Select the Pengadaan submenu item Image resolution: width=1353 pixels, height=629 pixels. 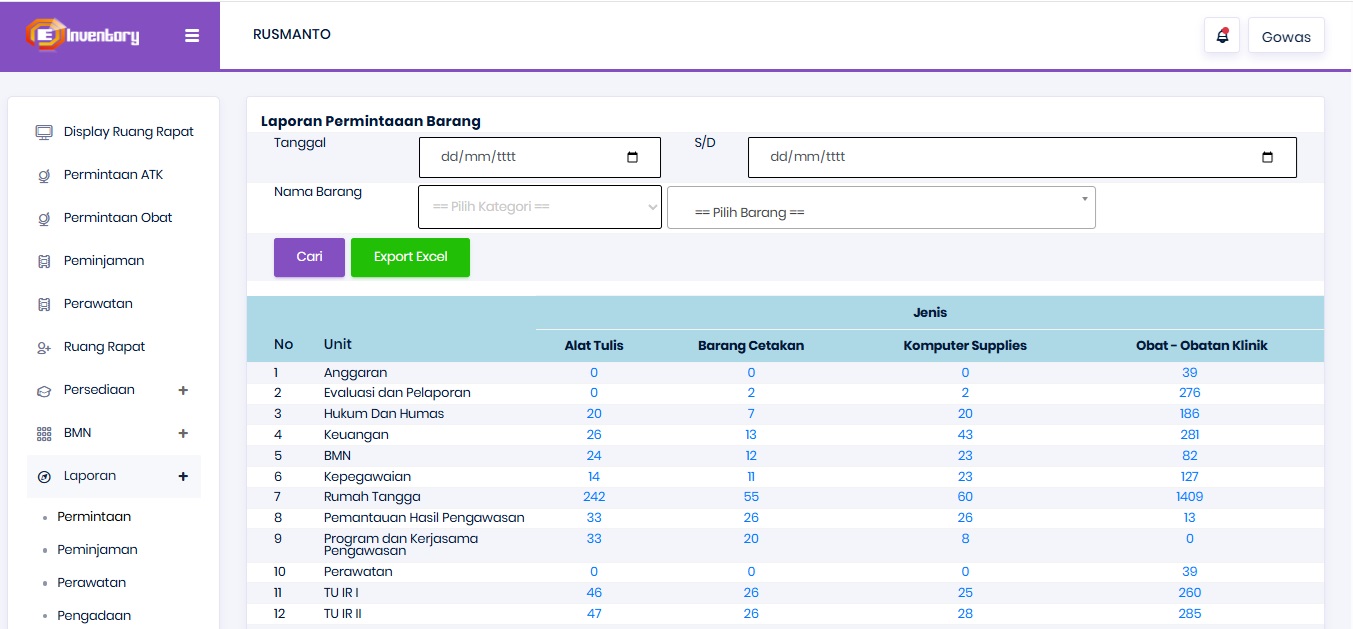94,616
